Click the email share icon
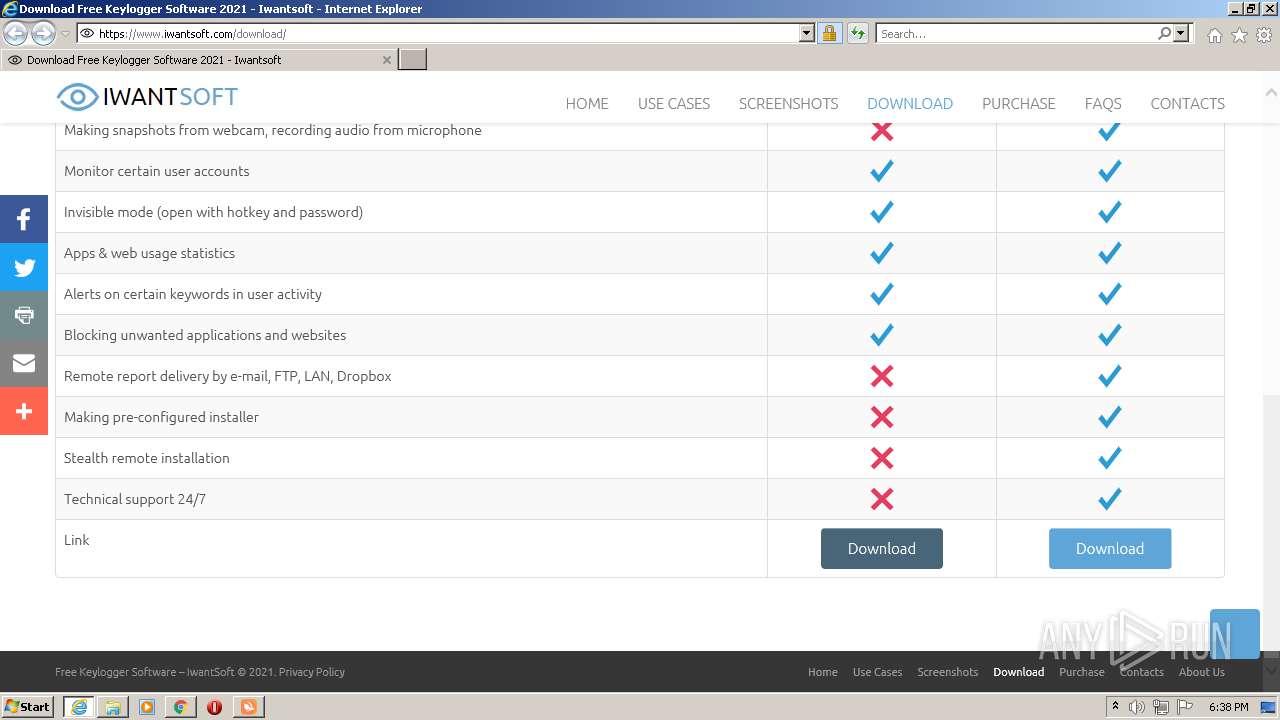Viewport: 1280px width, 720px height. (24, 363)
